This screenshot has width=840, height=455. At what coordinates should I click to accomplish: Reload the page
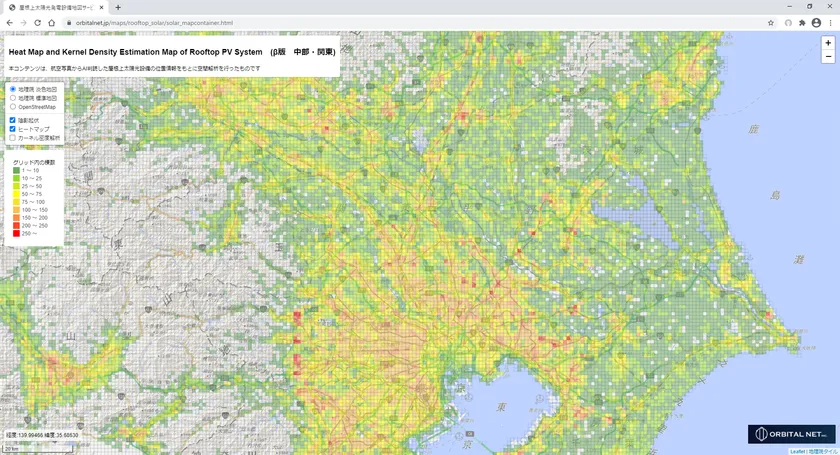pos(38,22)
